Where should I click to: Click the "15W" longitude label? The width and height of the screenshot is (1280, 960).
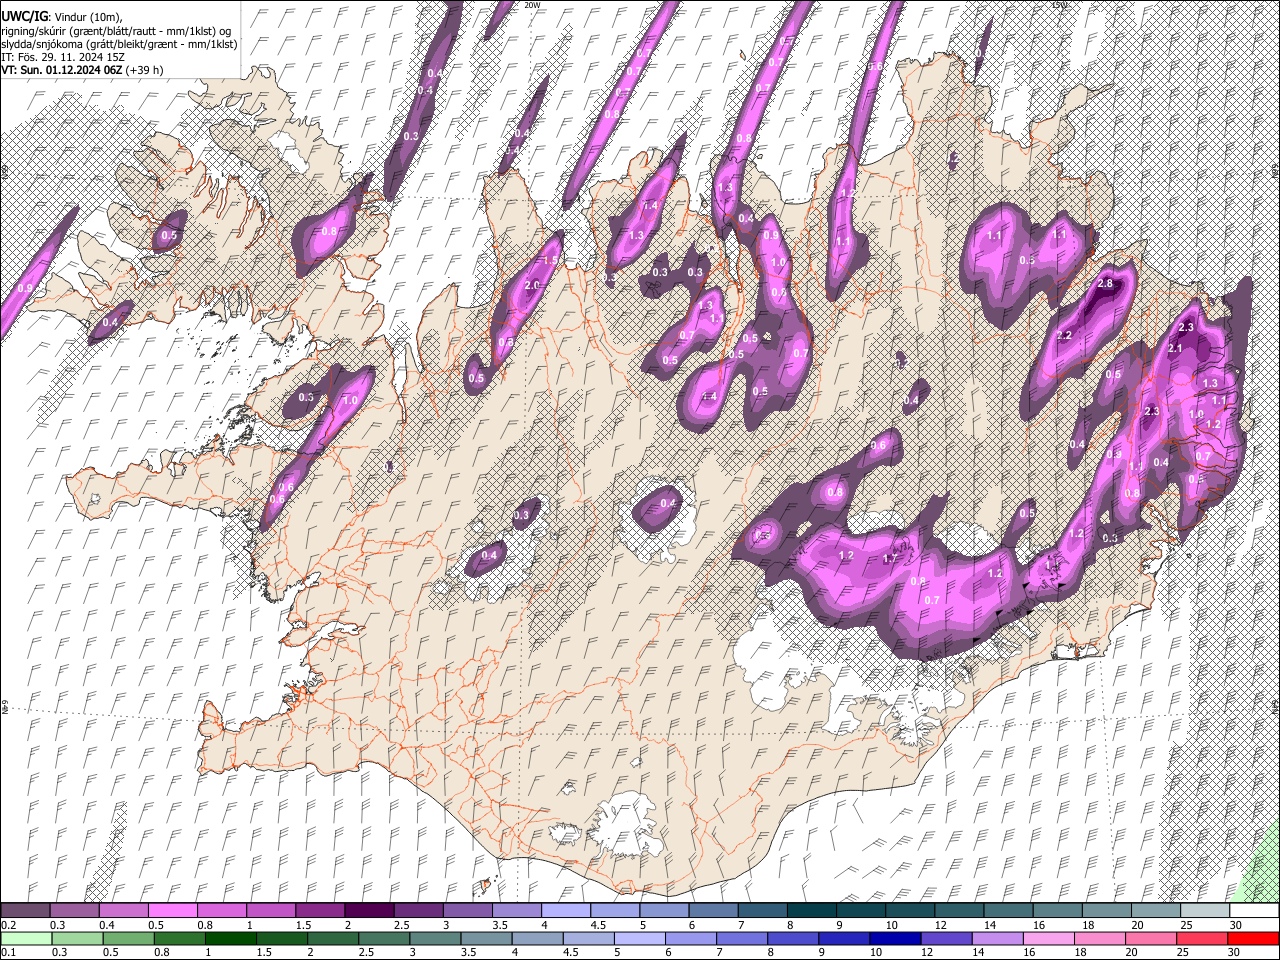coord(1061,5)
